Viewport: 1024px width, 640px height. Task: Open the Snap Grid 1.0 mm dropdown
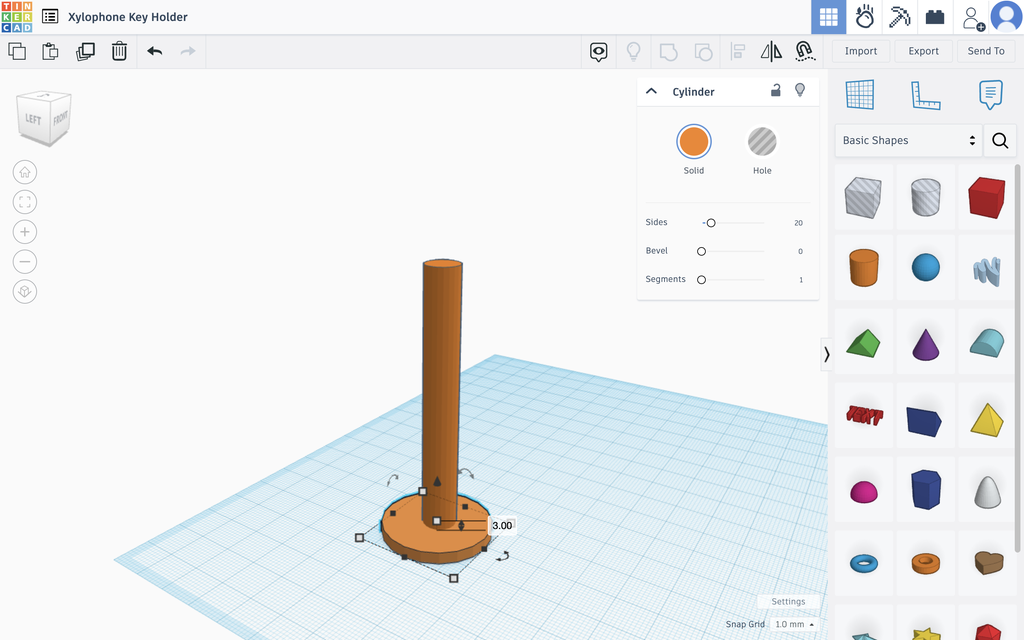tap(795, 624)
